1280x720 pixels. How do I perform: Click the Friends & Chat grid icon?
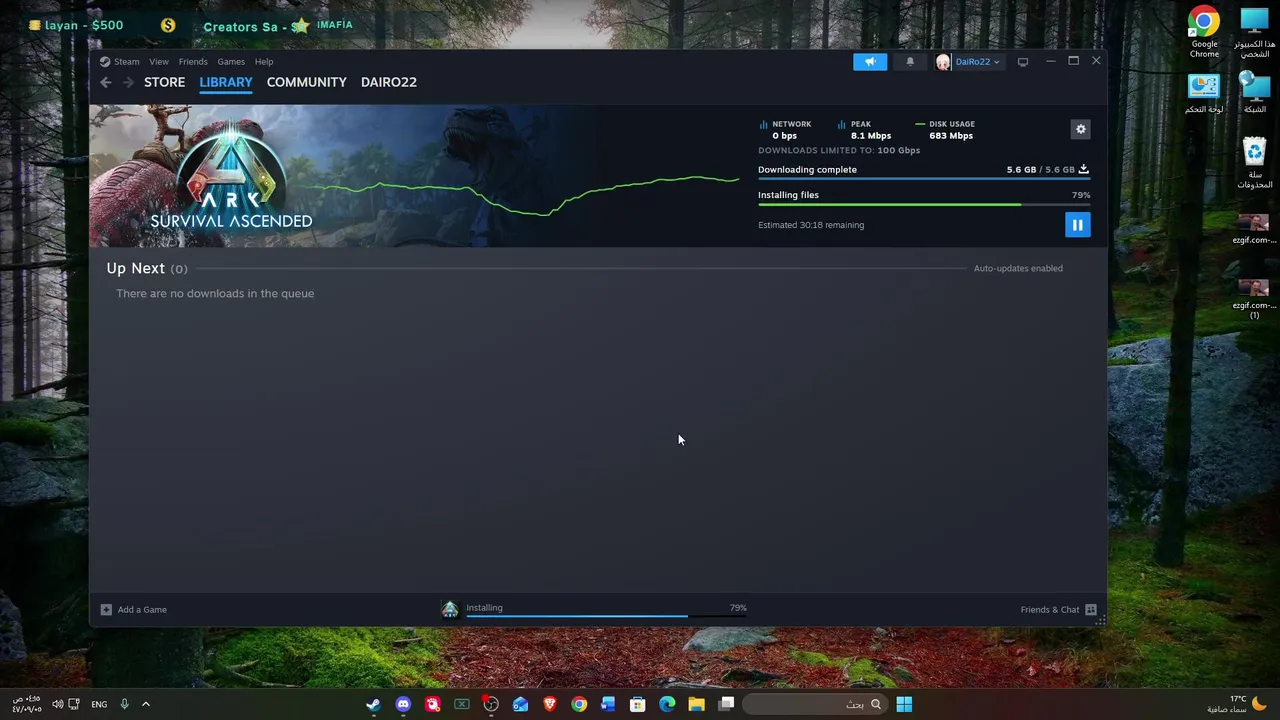[1091, 610]
